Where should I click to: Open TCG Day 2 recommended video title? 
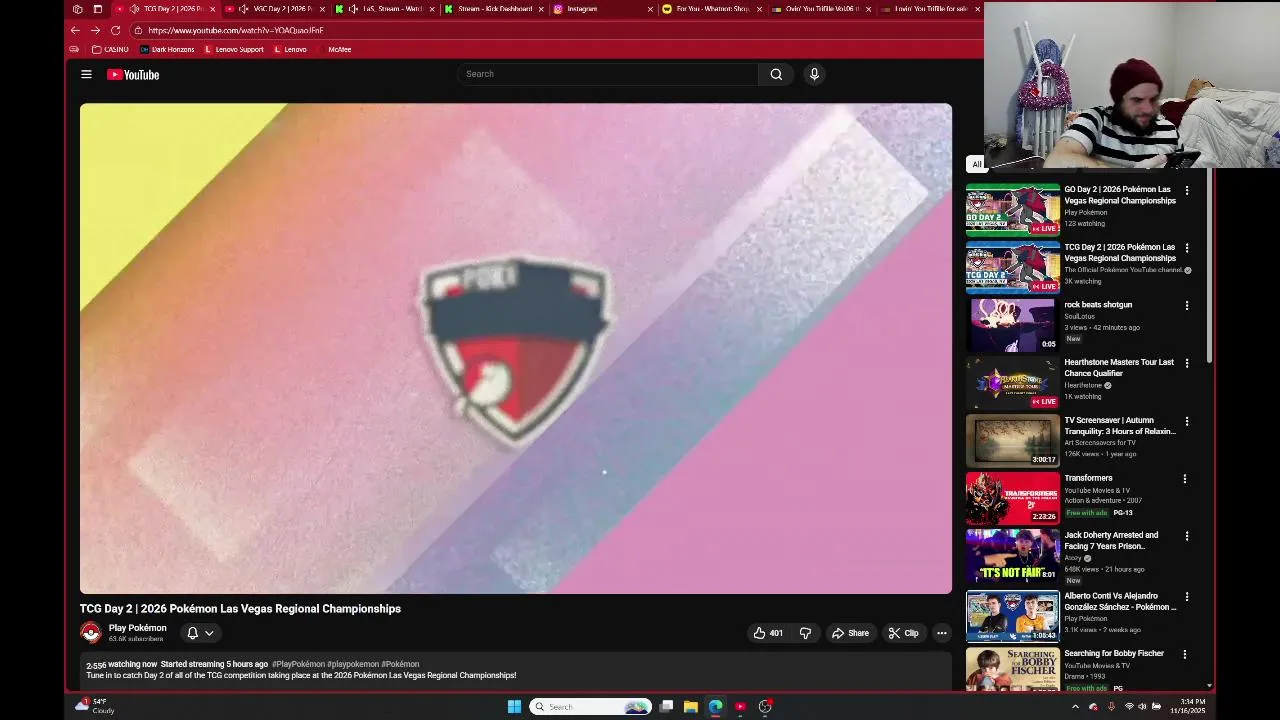pyautogui.click(x=1120, y=252)
